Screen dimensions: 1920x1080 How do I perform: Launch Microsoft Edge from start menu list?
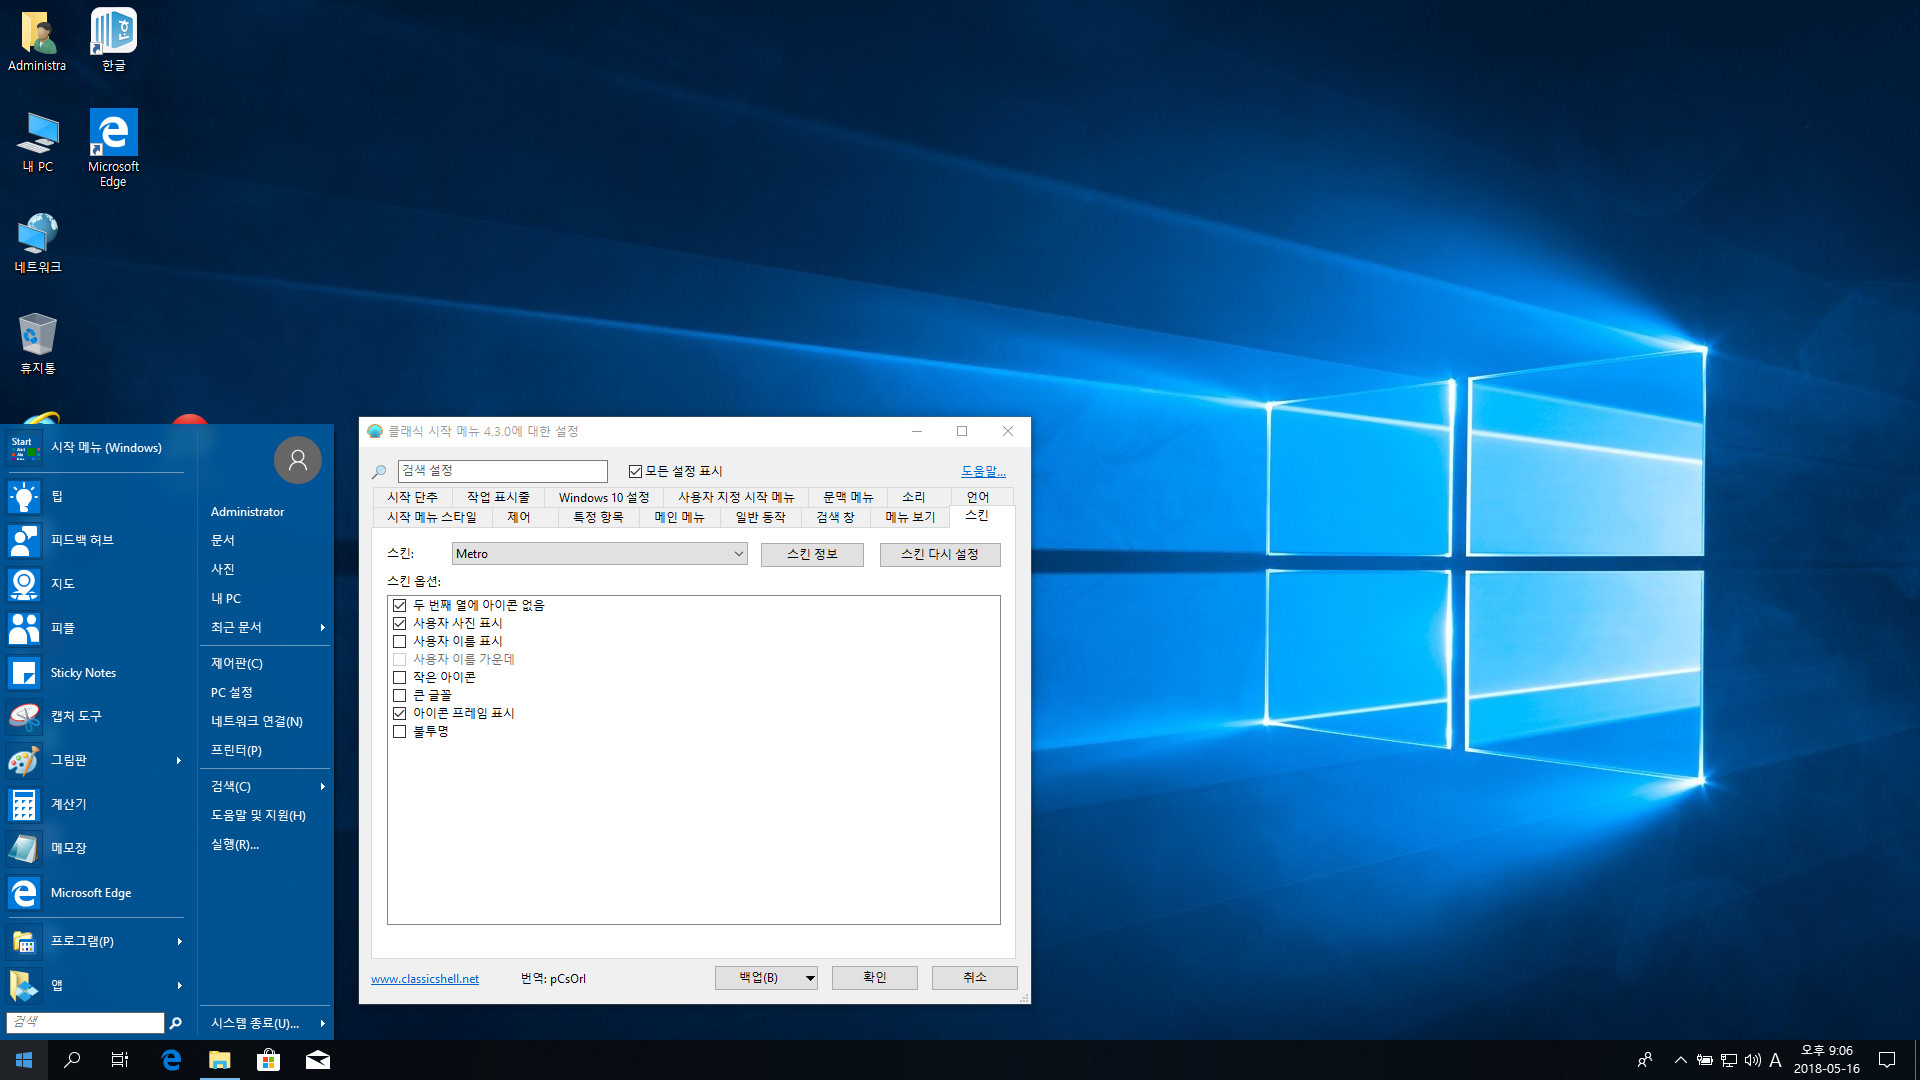click(x=95, y=893)
